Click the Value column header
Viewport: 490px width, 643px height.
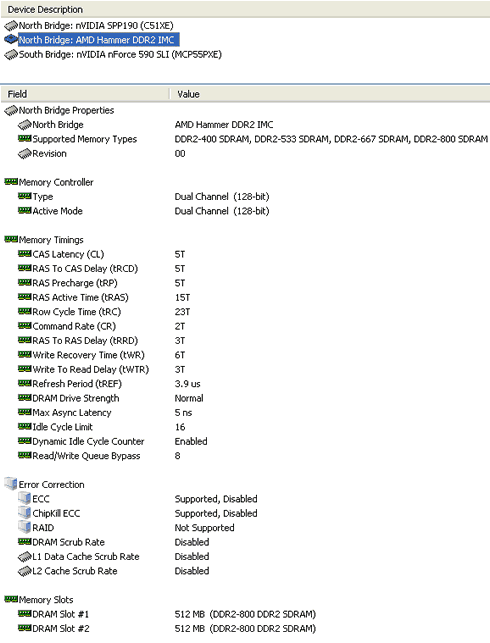click(330, 94)
